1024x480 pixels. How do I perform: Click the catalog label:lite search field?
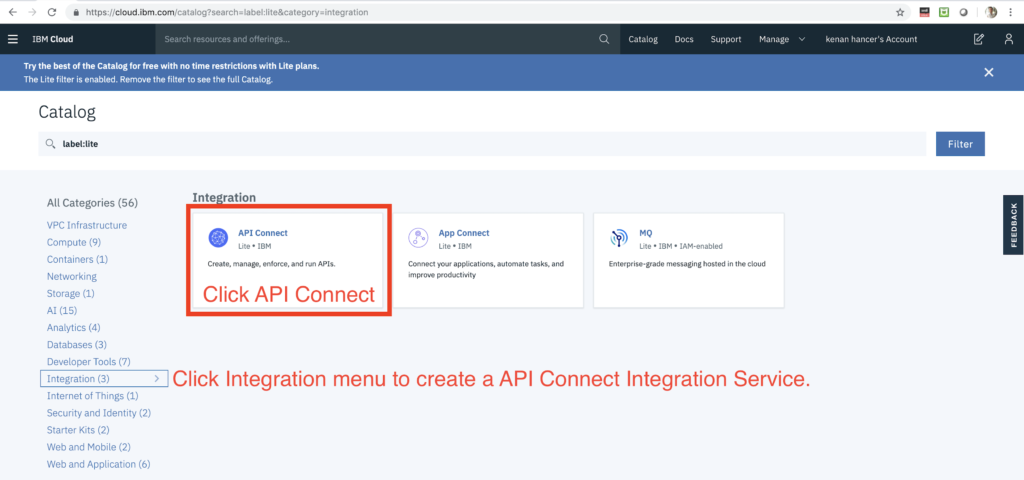pyautogui.click(x=480, y=144)
